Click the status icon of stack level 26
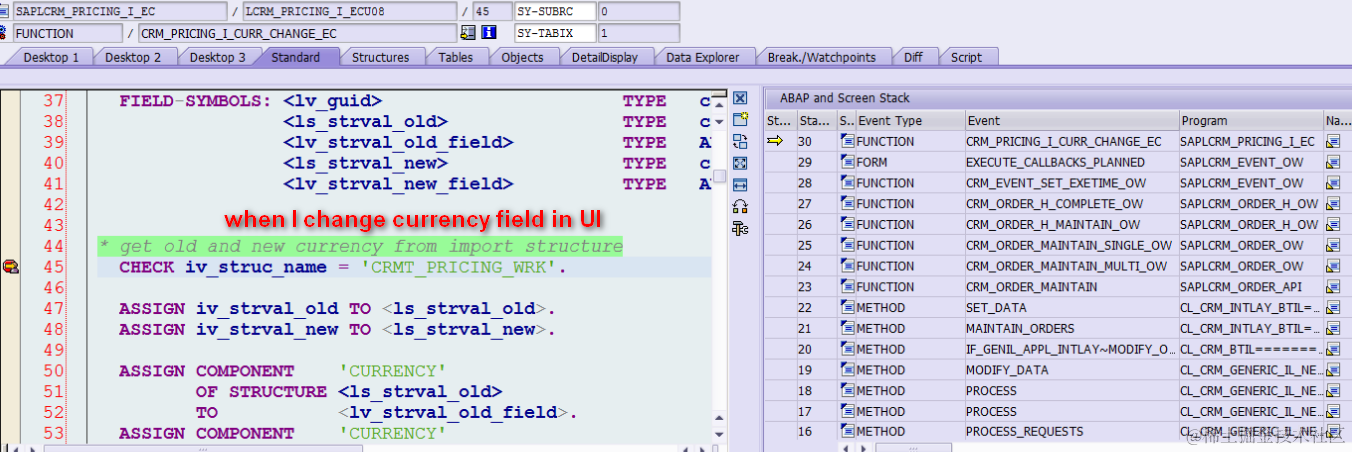Screen dimensions: 1352x452 (x=847, y=224)
